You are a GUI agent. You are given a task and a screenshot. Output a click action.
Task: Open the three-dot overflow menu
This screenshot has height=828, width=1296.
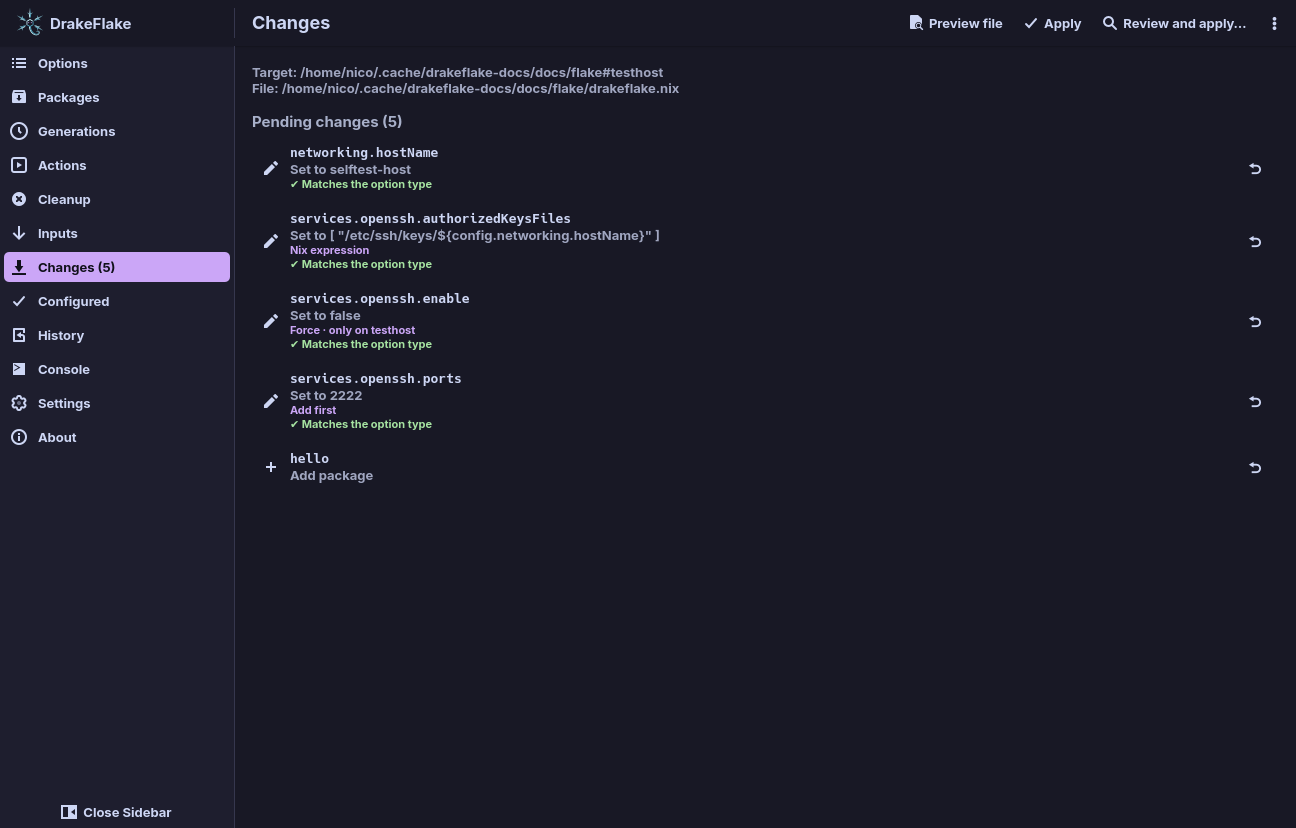(1274, 23)
